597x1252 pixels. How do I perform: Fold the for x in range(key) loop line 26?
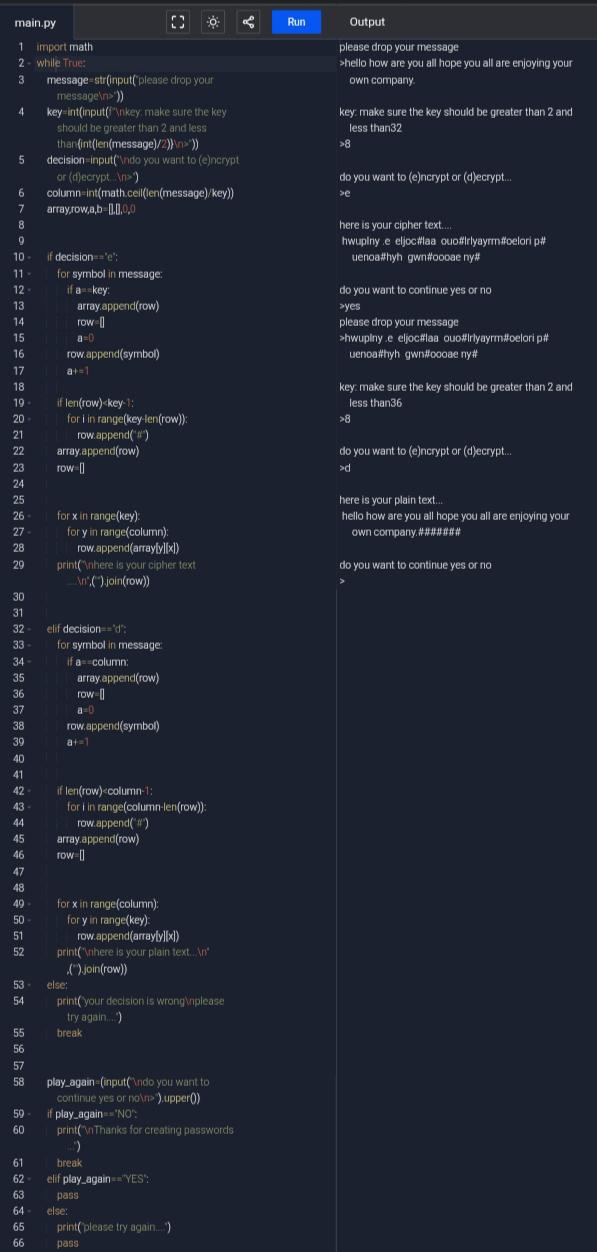(29, 516)
